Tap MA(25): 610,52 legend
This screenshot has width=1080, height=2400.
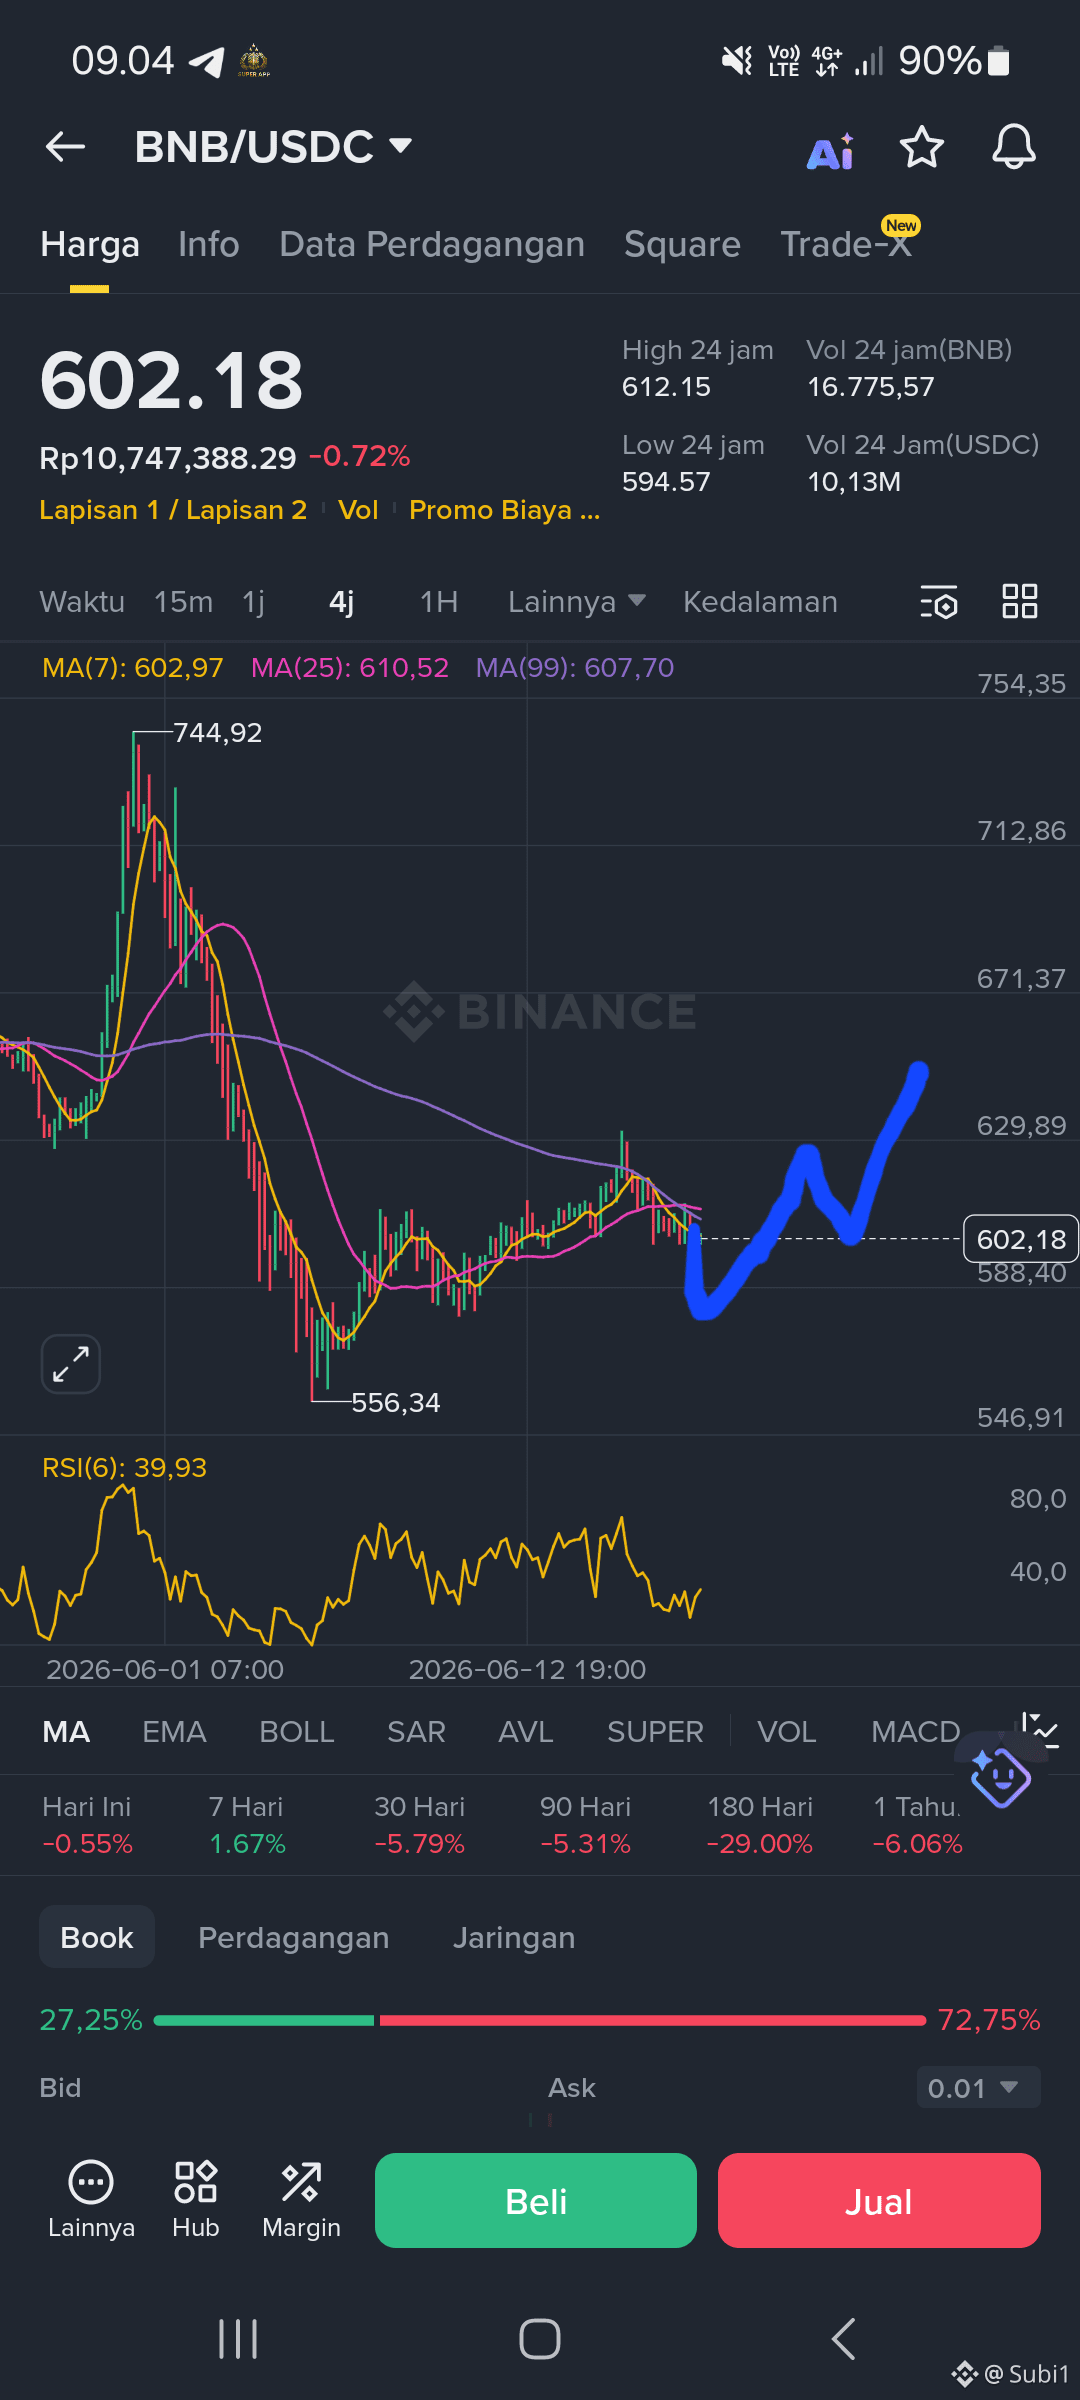click(350, 668)
